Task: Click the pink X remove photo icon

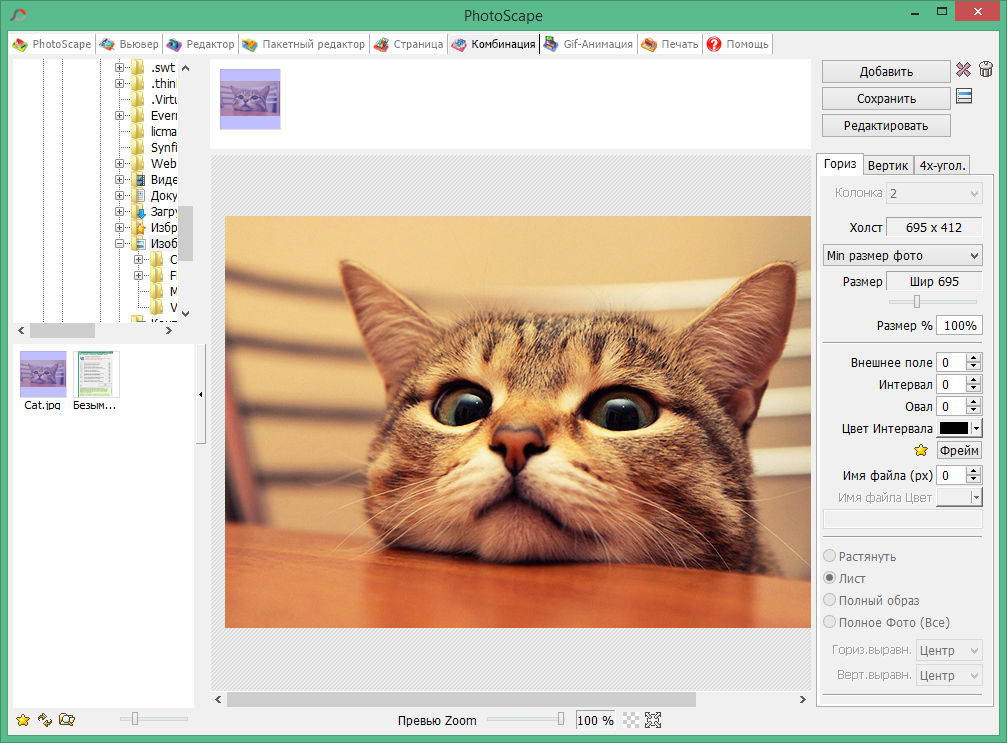Action: [963, 70]
